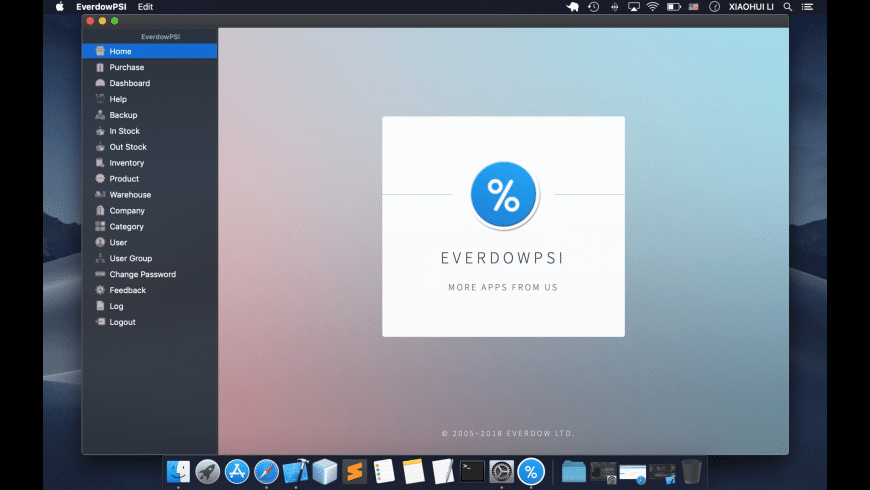Open the Log document icon

point(100,306)
